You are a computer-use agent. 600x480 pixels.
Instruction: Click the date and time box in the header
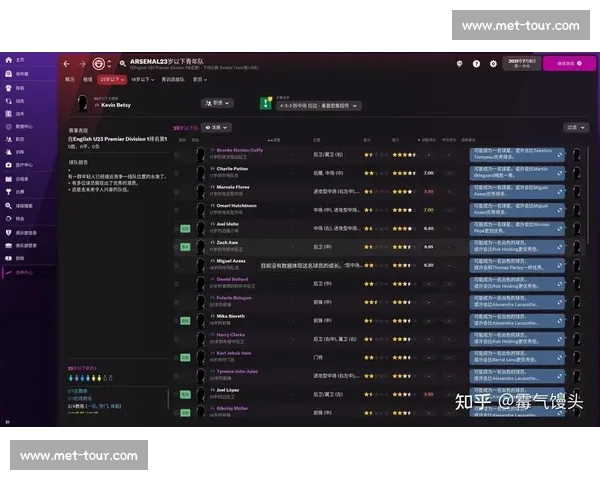[x=522, y=64]
